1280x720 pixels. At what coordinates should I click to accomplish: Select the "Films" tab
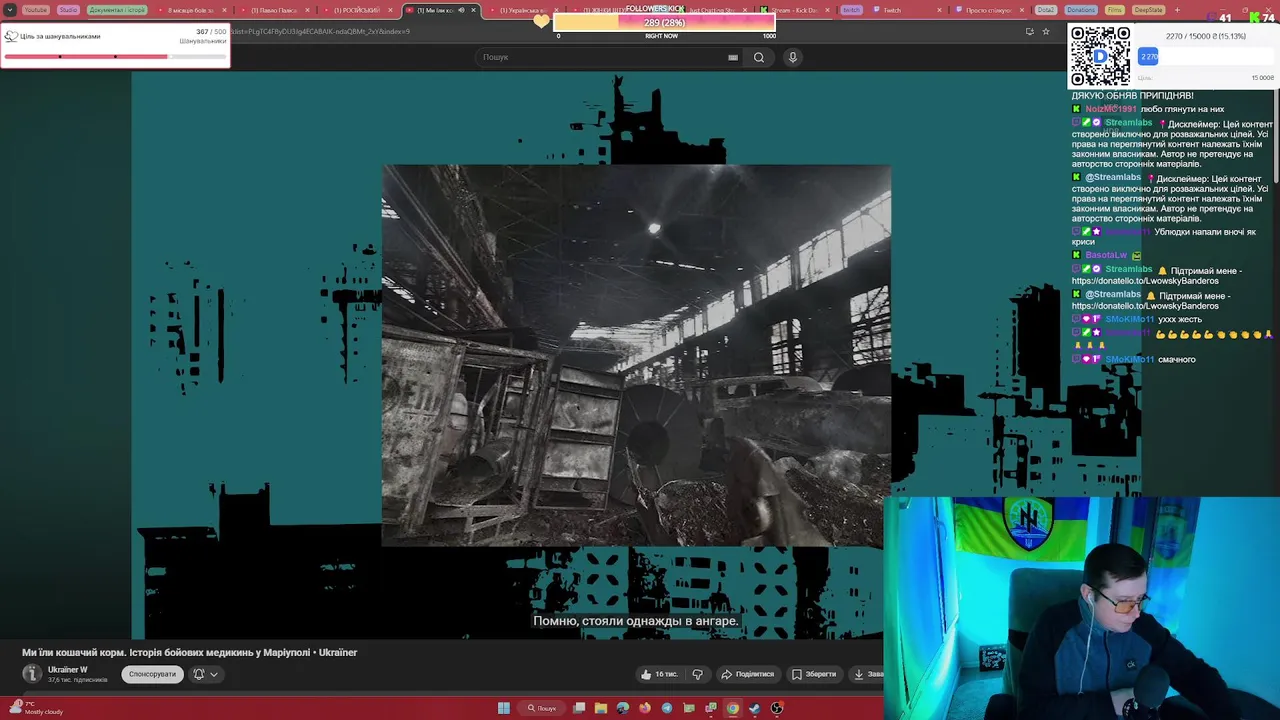click(1115, 10)
